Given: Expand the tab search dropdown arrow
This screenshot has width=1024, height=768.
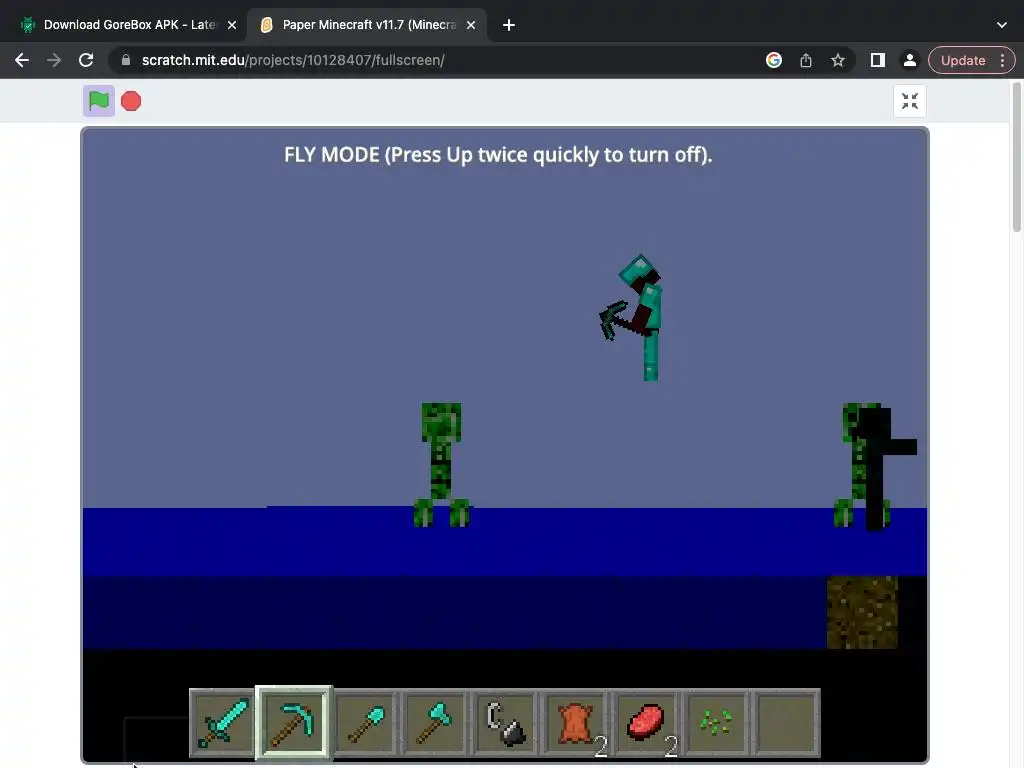Looking at the screenshot, I should pos(1002,25).
